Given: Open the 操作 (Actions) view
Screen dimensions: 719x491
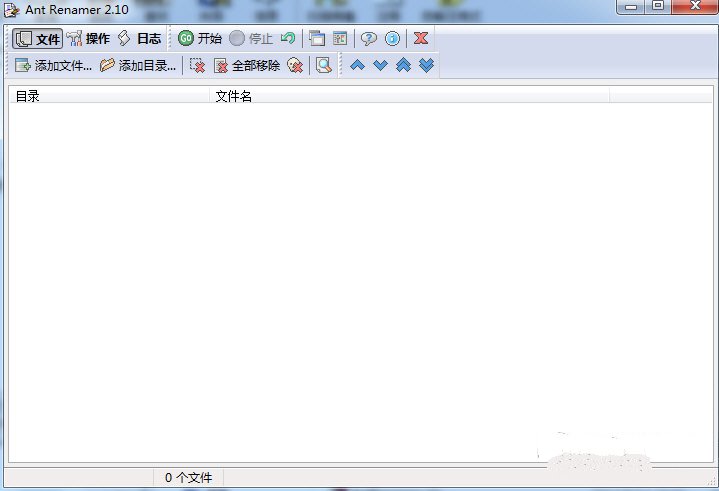Looking at the screenshot, I should tap(88, 39).
